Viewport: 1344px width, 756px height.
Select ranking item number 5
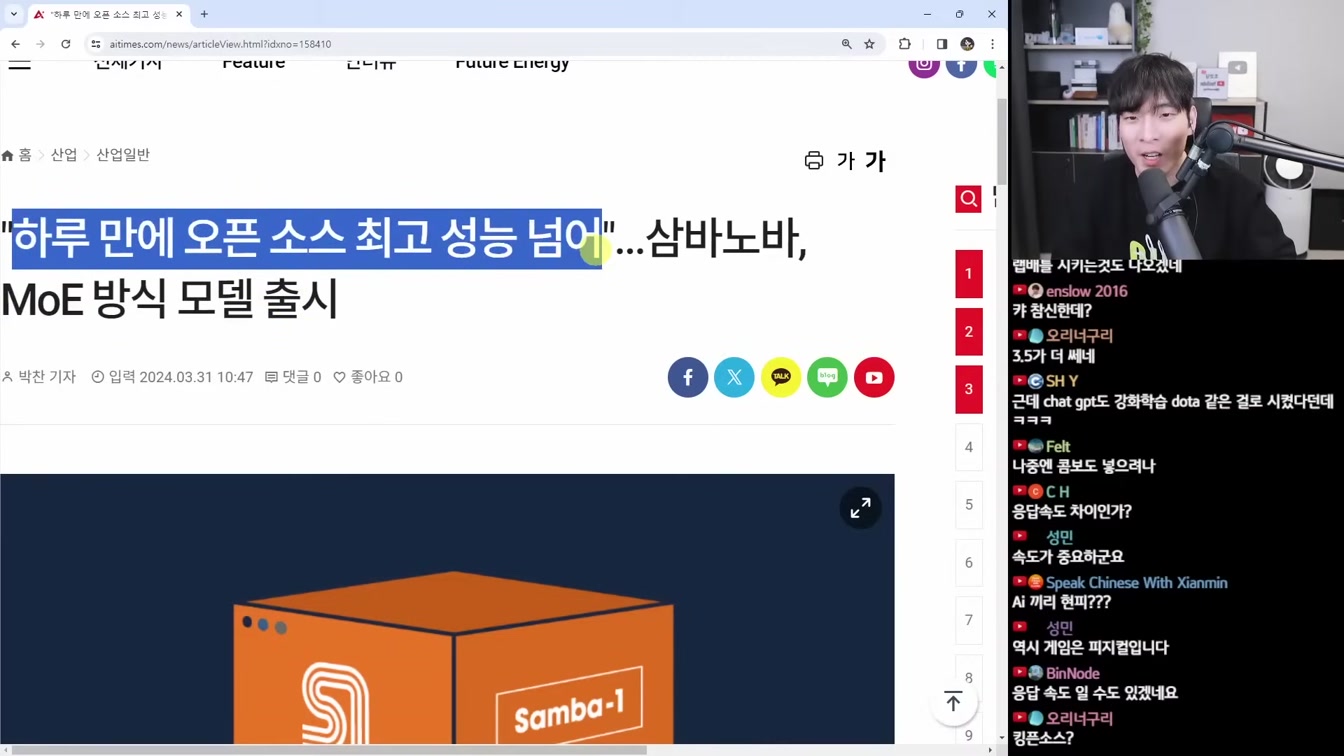click(969, 505)
